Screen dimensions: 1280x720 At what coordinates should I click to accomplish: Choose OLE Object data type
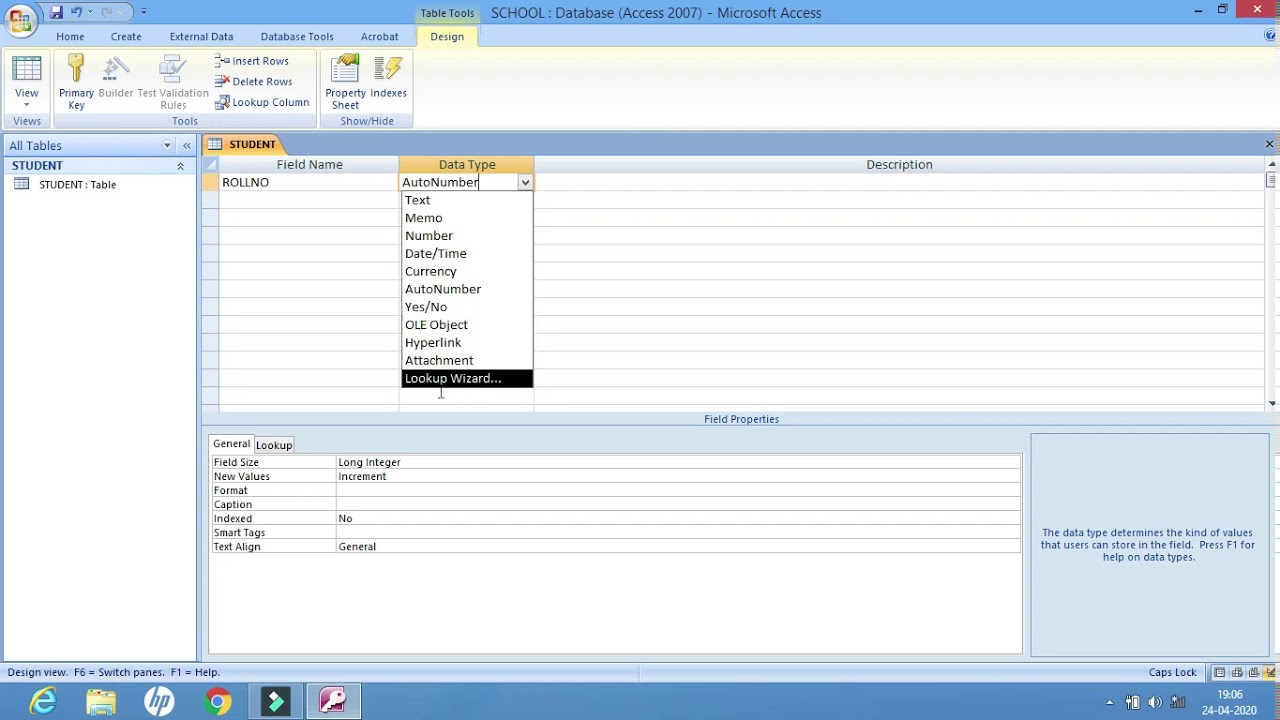pos(467,325)
